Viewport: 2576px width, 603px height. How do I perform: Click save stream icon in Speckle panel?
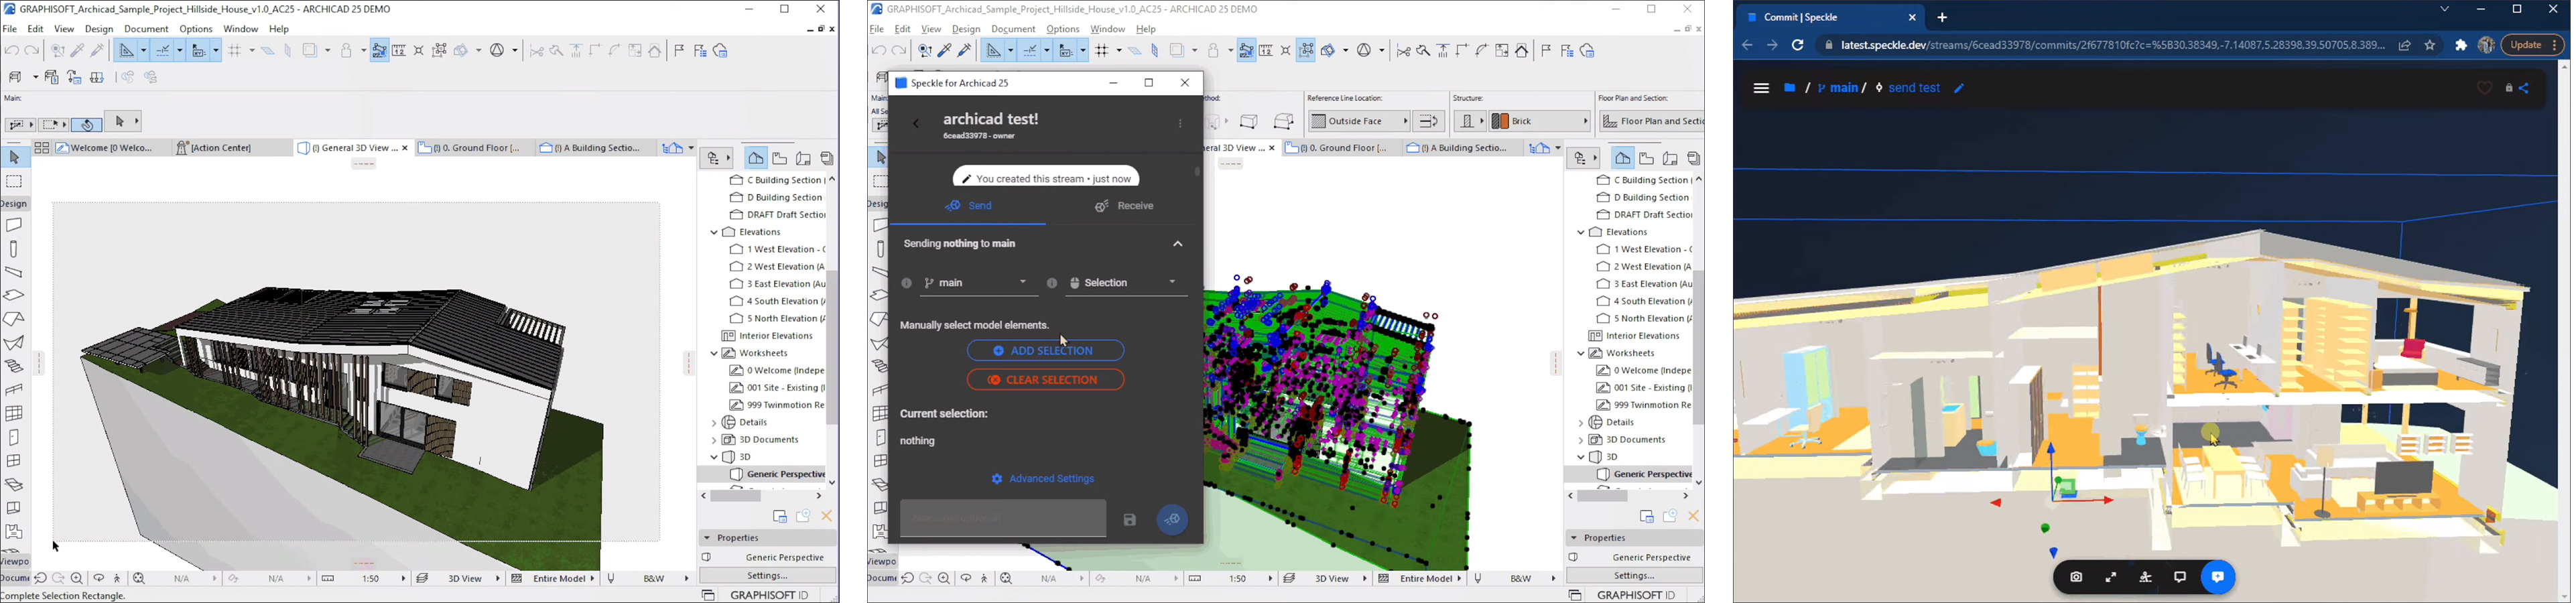(1130, 520)
